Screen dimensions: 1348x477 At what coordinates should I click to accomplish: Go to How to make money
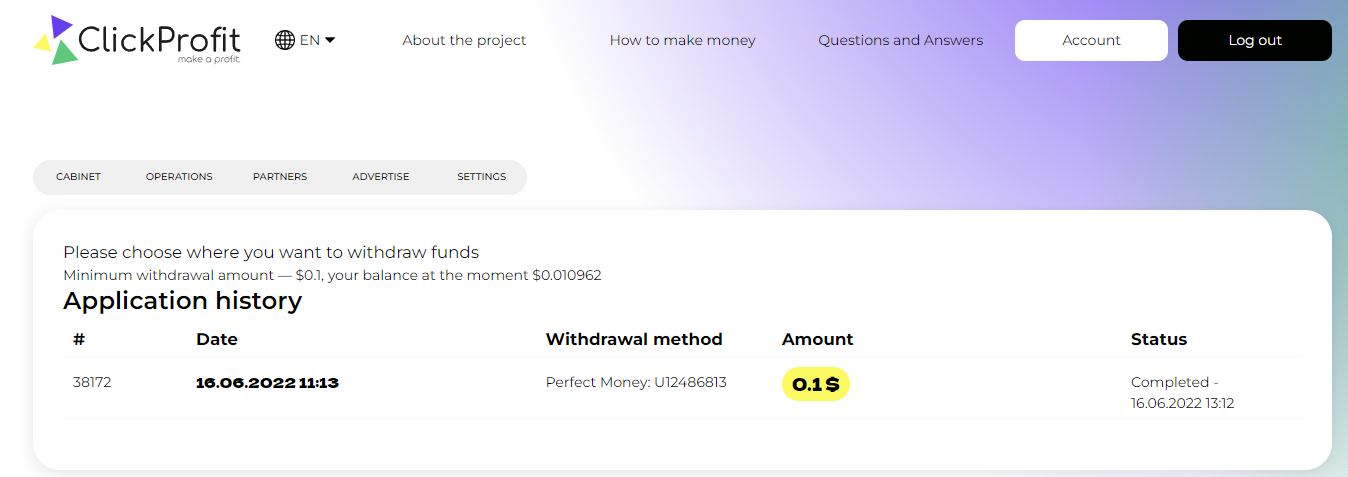point(682,40)
